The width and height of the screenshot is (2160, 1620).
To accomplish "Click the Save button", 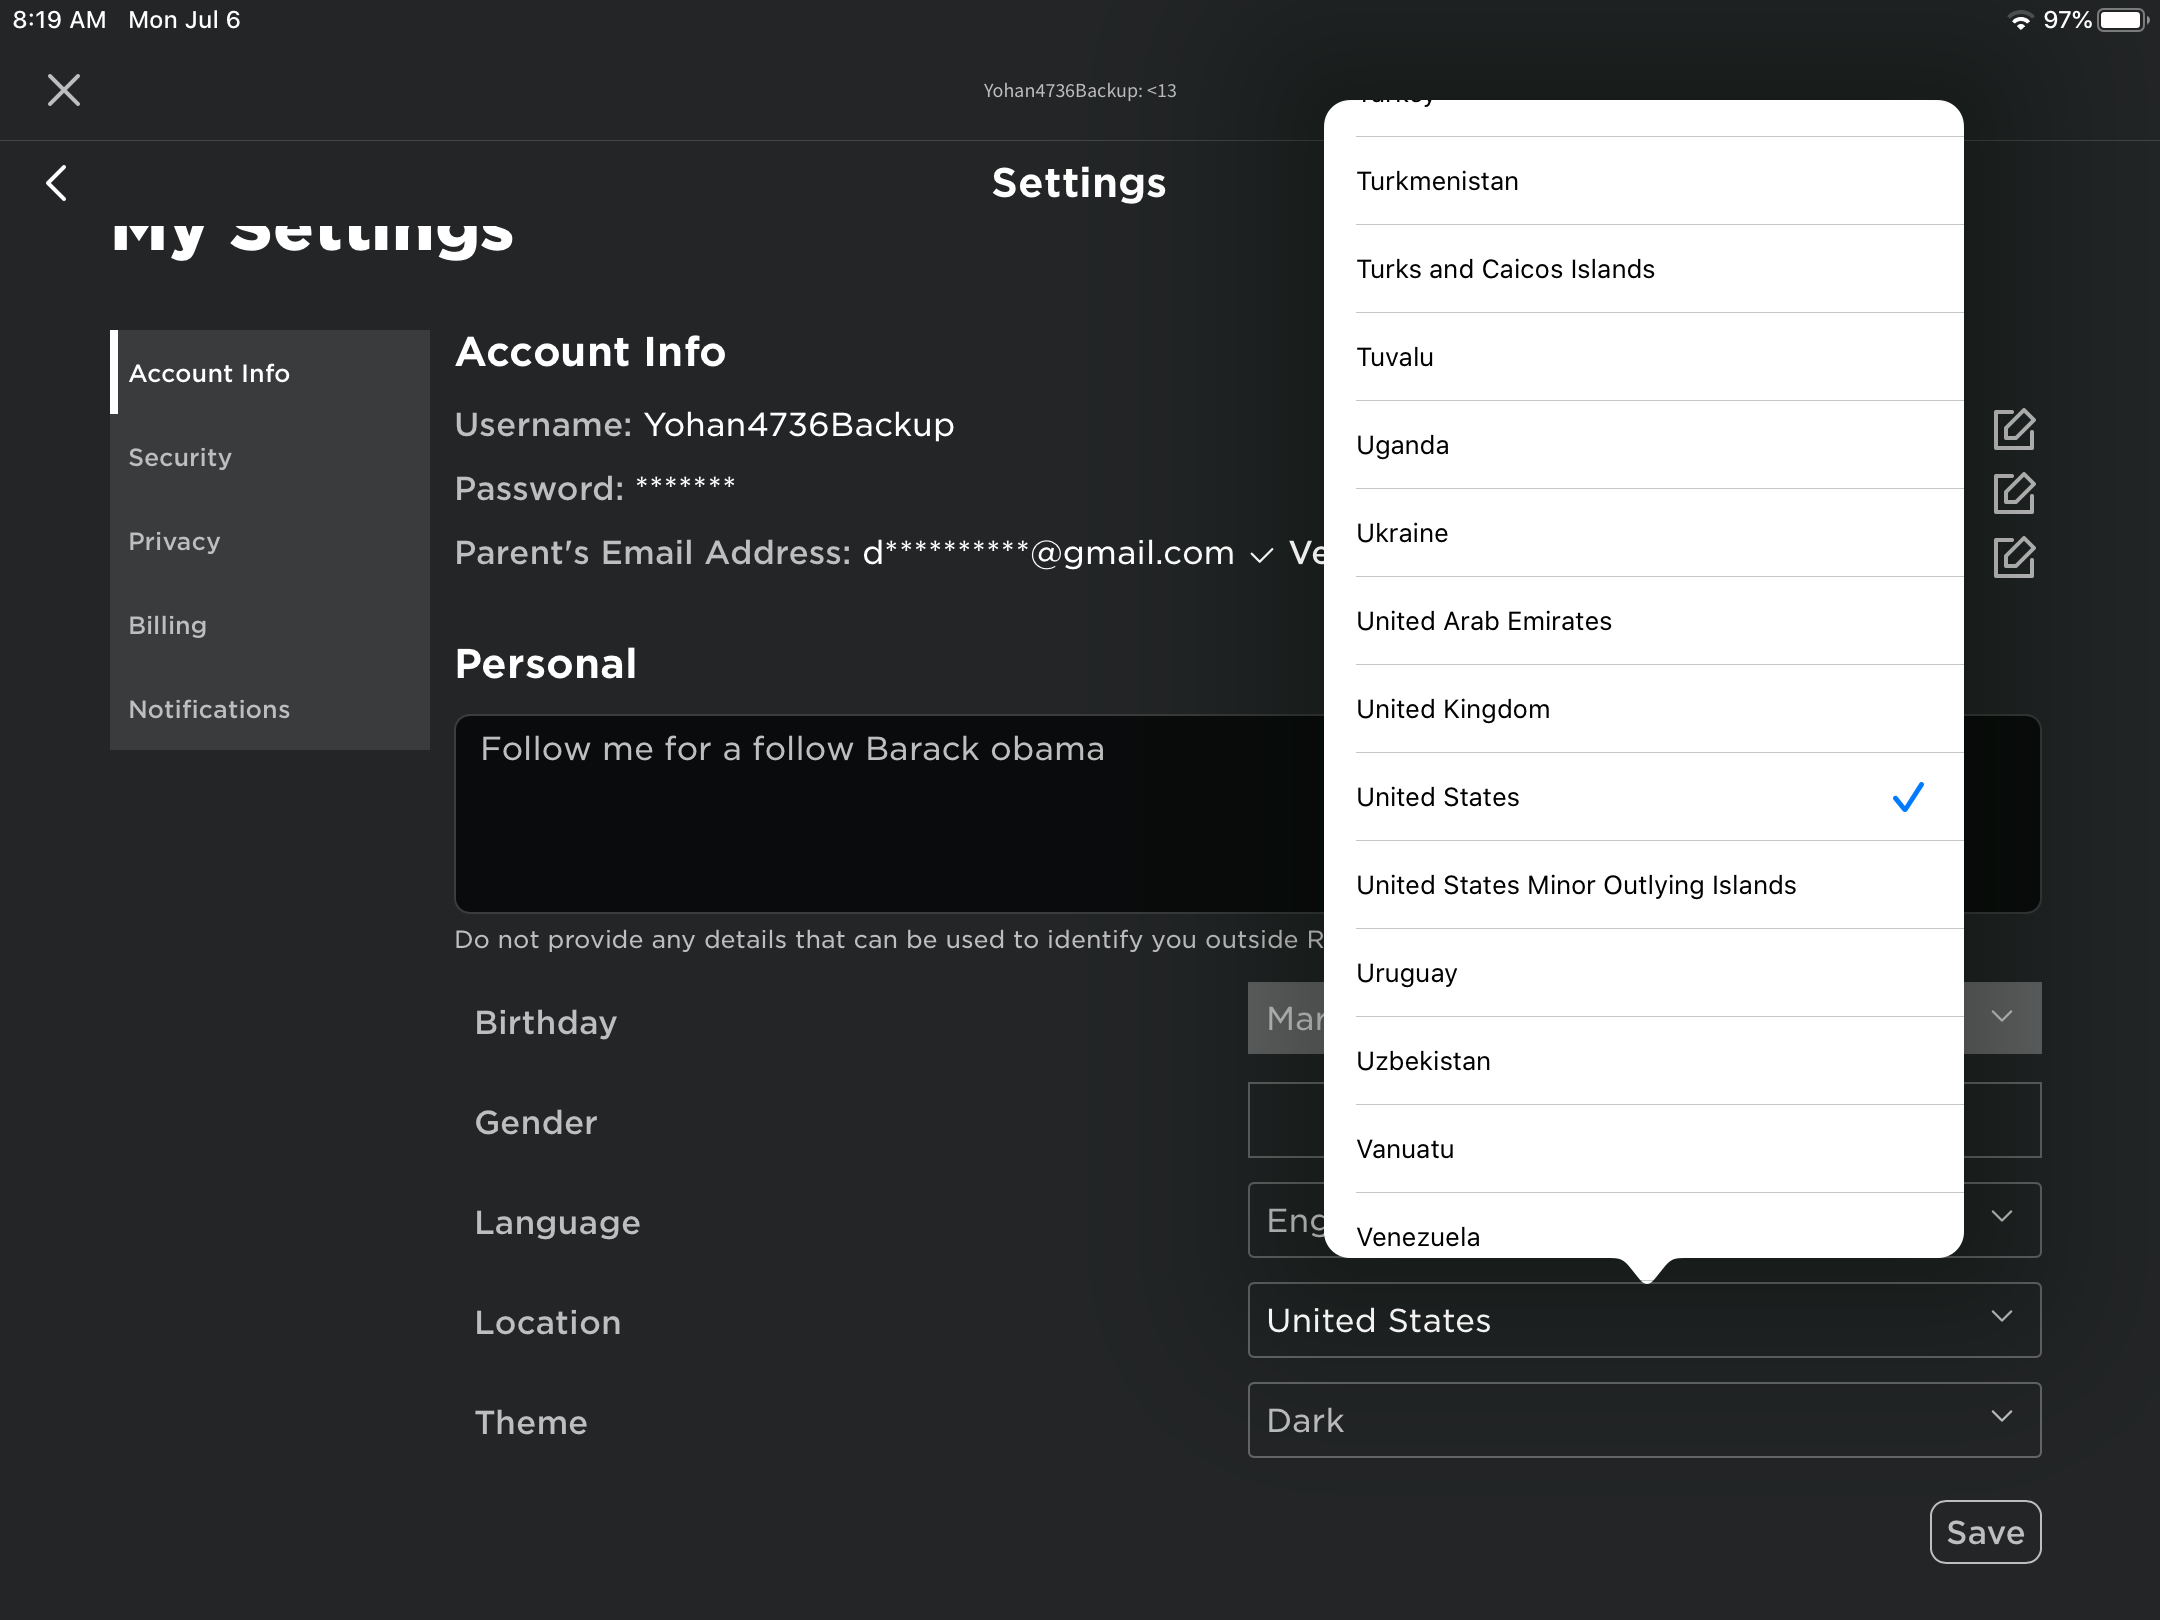I will coord(1983,1532).
